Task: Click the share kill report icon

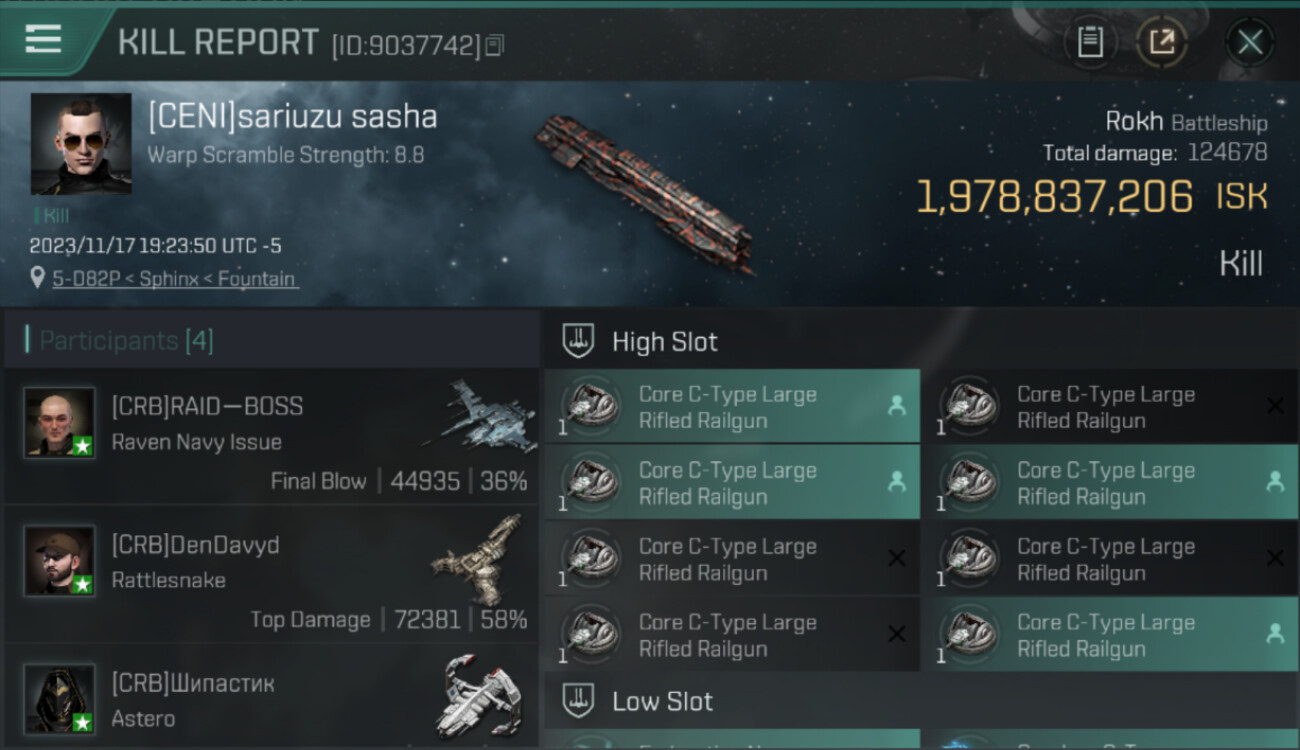Action: [1161, 42]
